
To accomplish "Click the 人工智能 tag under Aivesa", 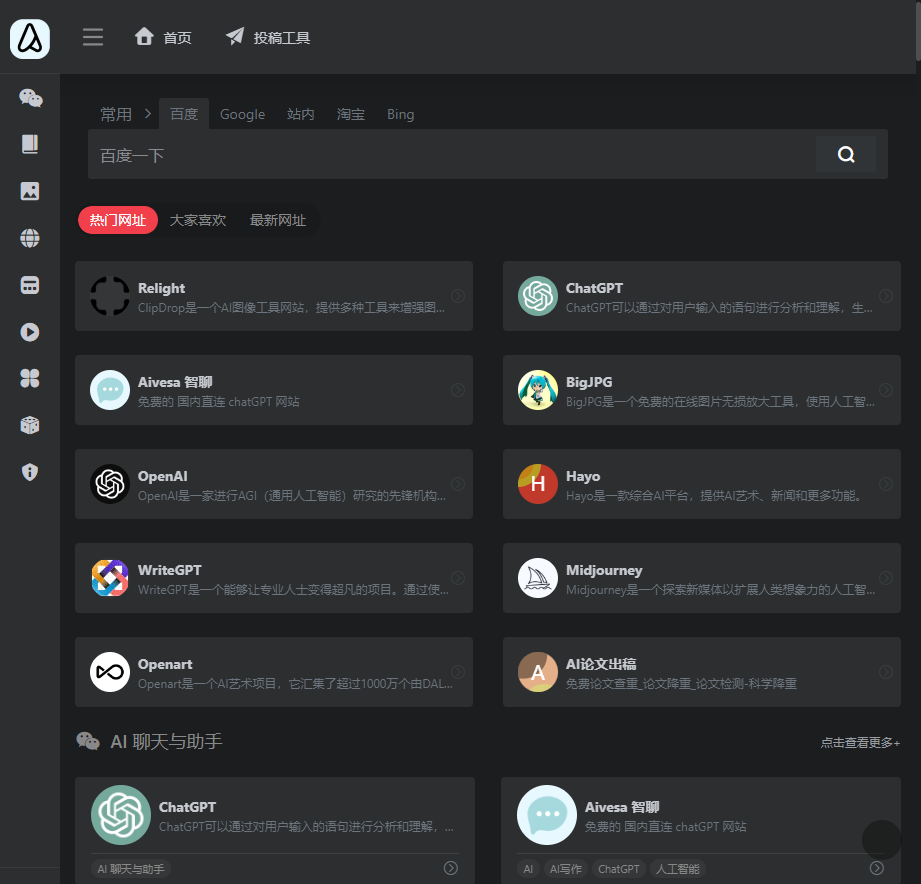I will tap(677, 869).
